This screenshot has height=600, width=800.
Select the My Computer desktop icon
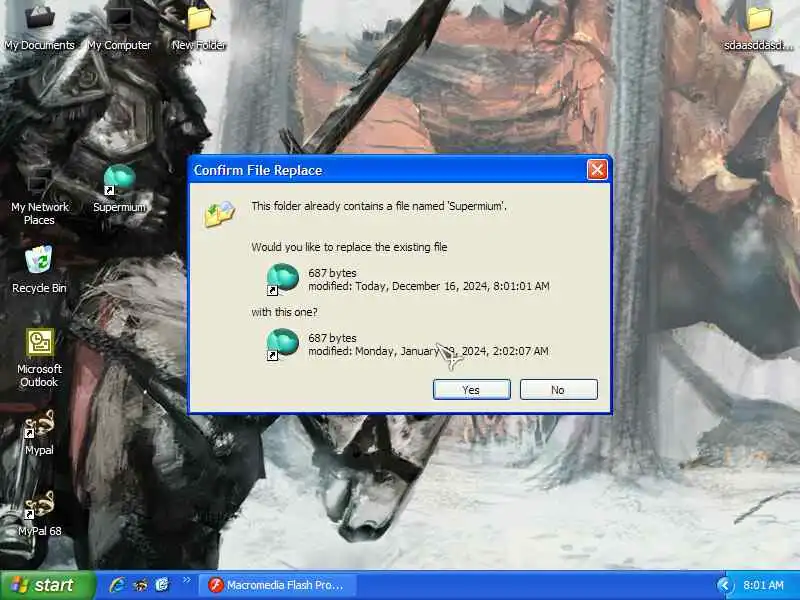click(119, 27)
